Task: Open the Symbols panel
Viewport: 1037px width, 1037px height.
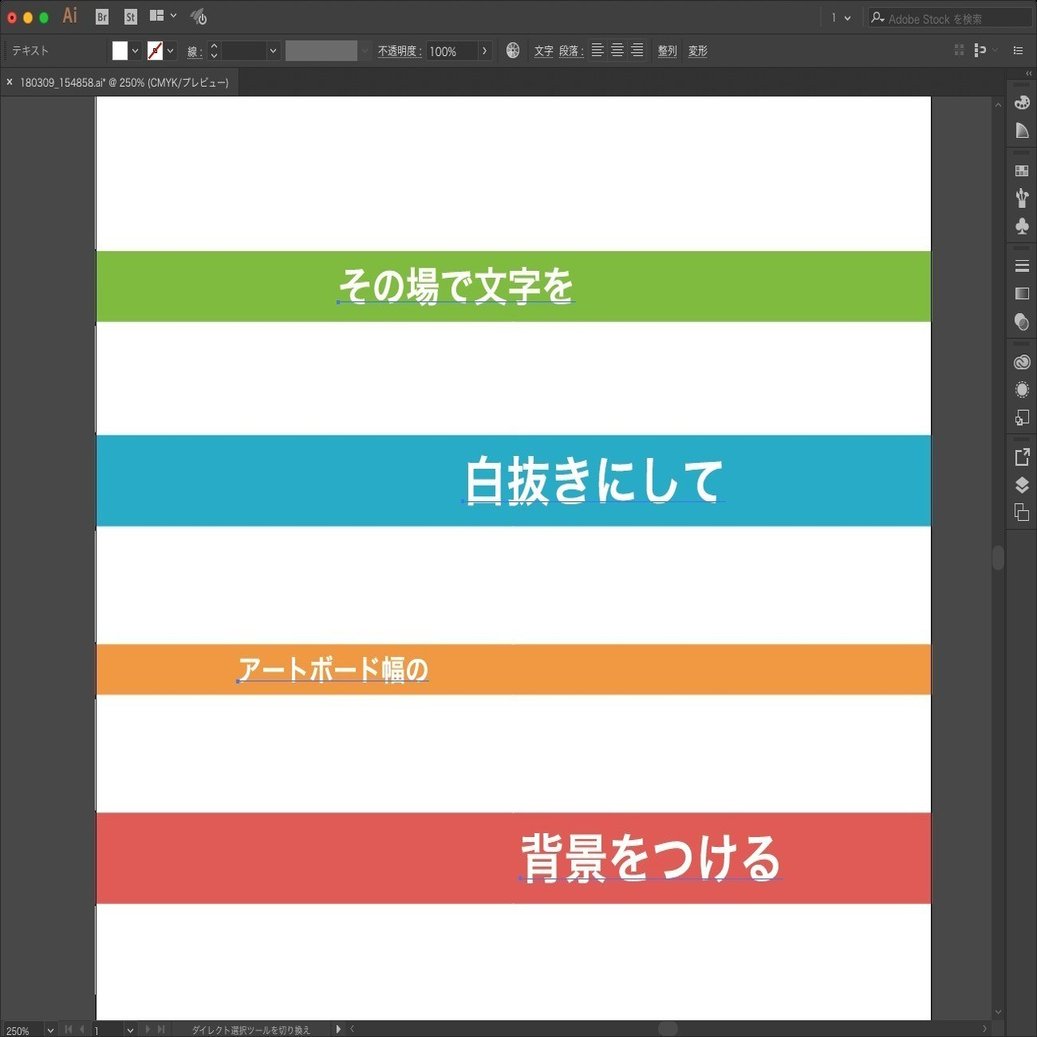Action: (x=1021, y=226)
